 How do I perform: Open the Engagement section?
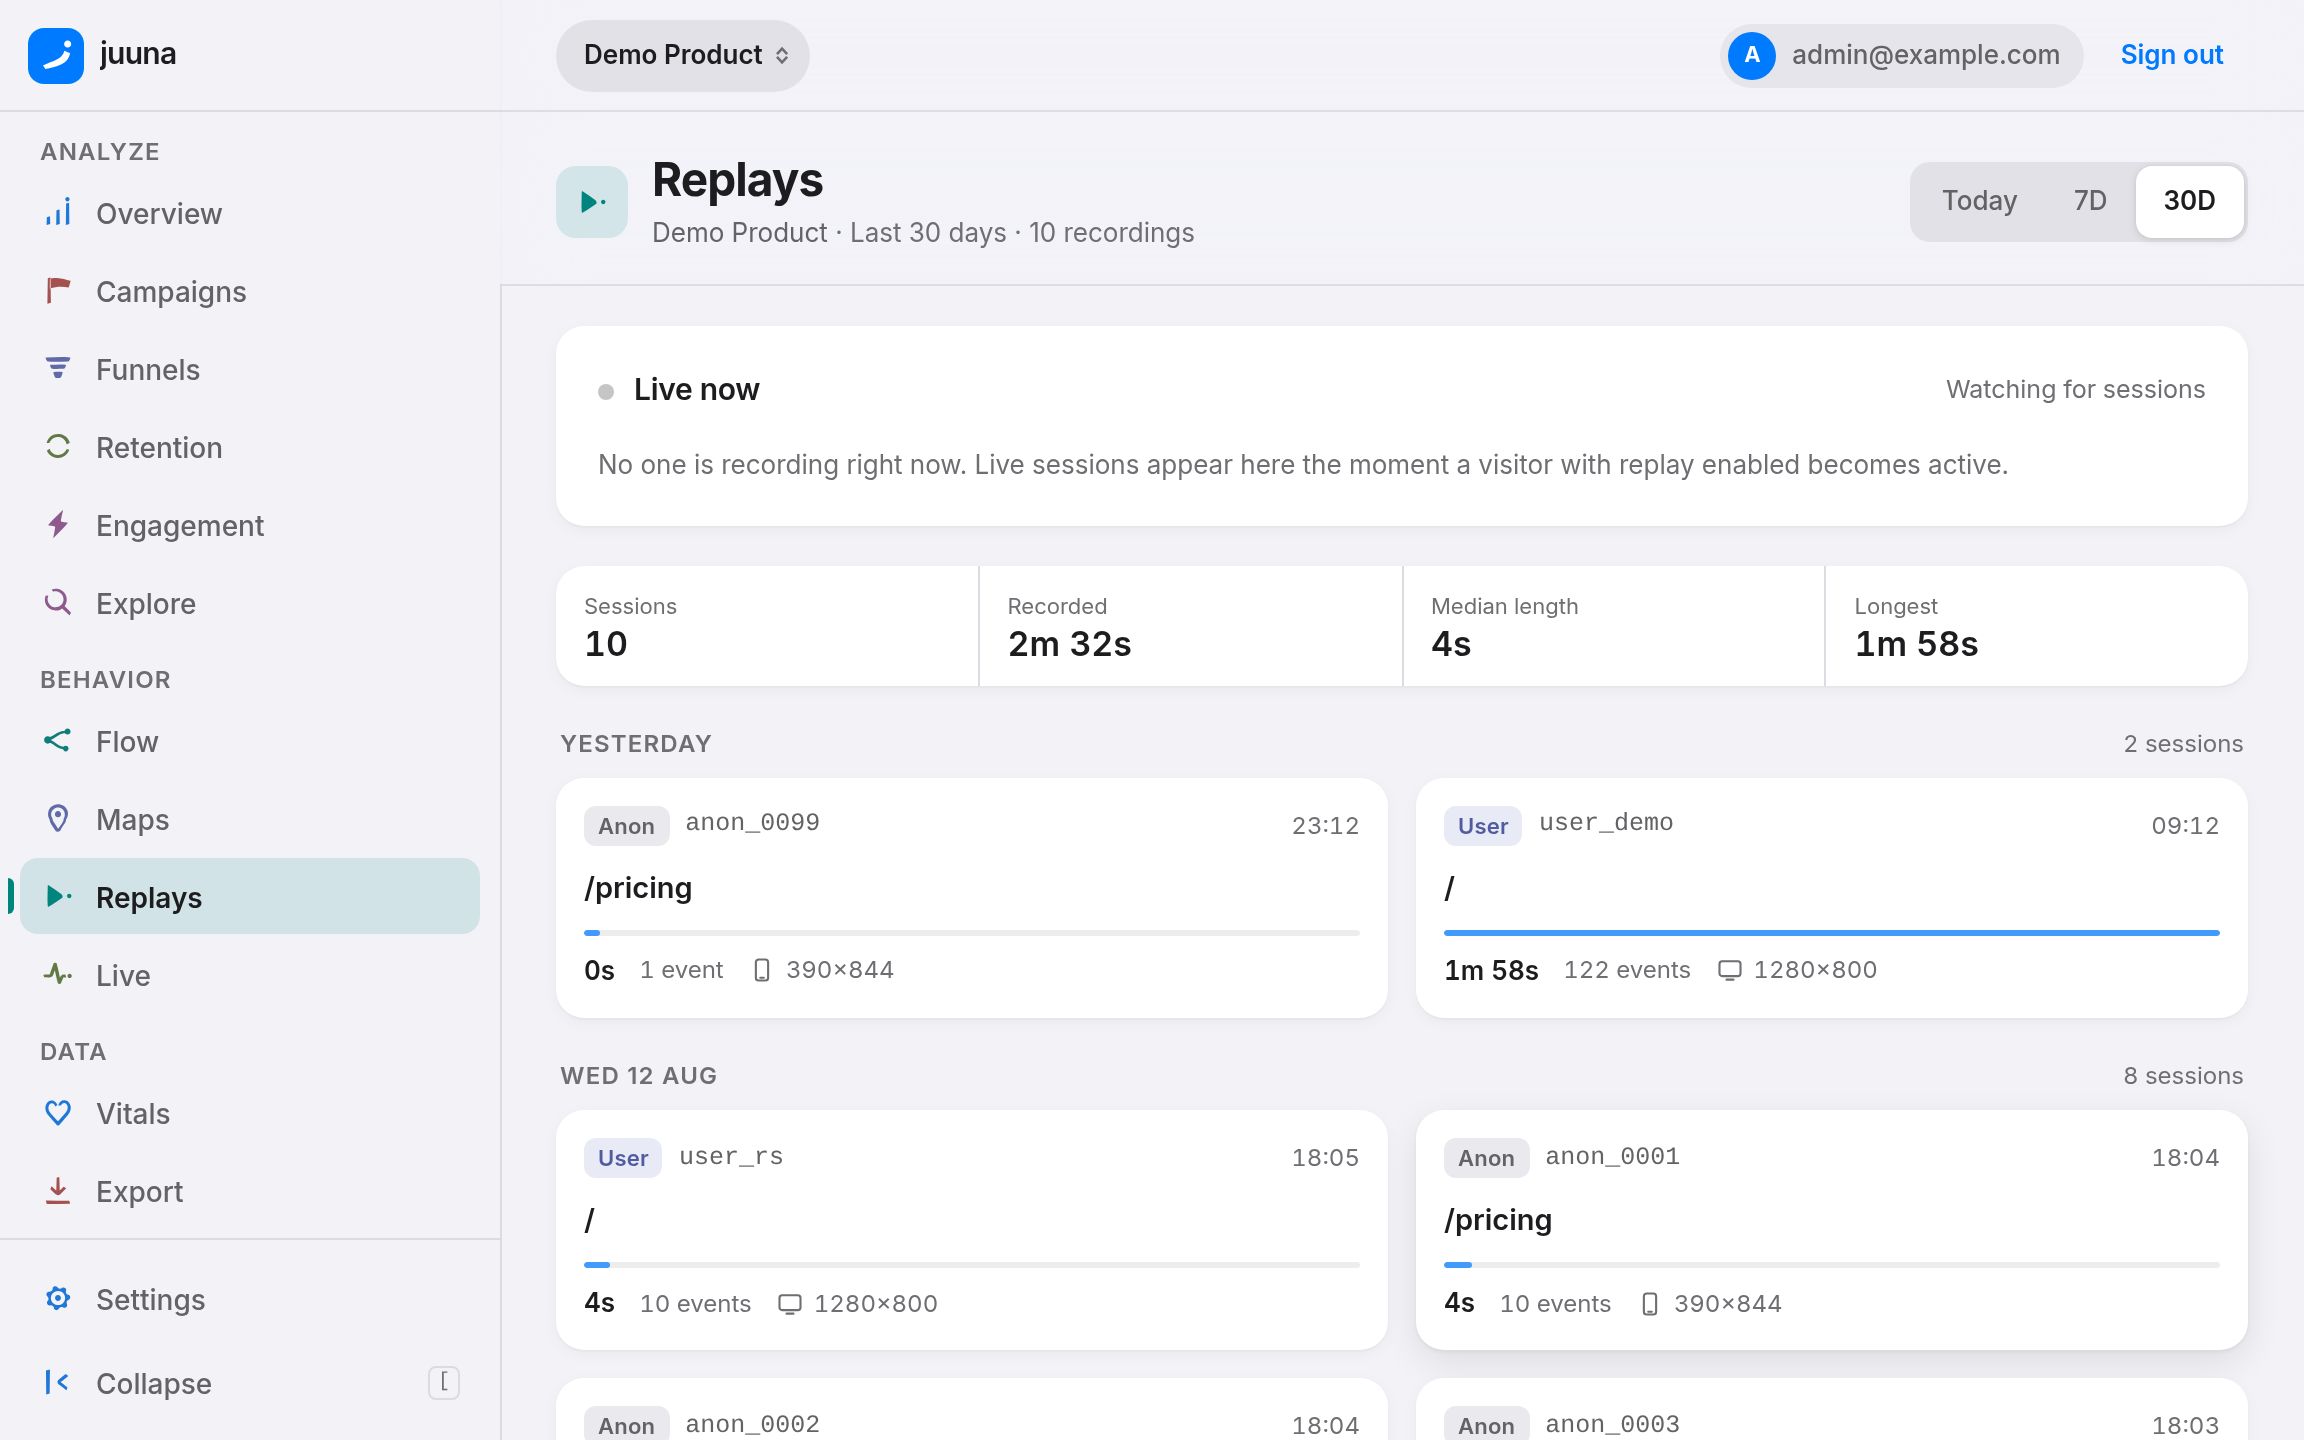point(250,525)
